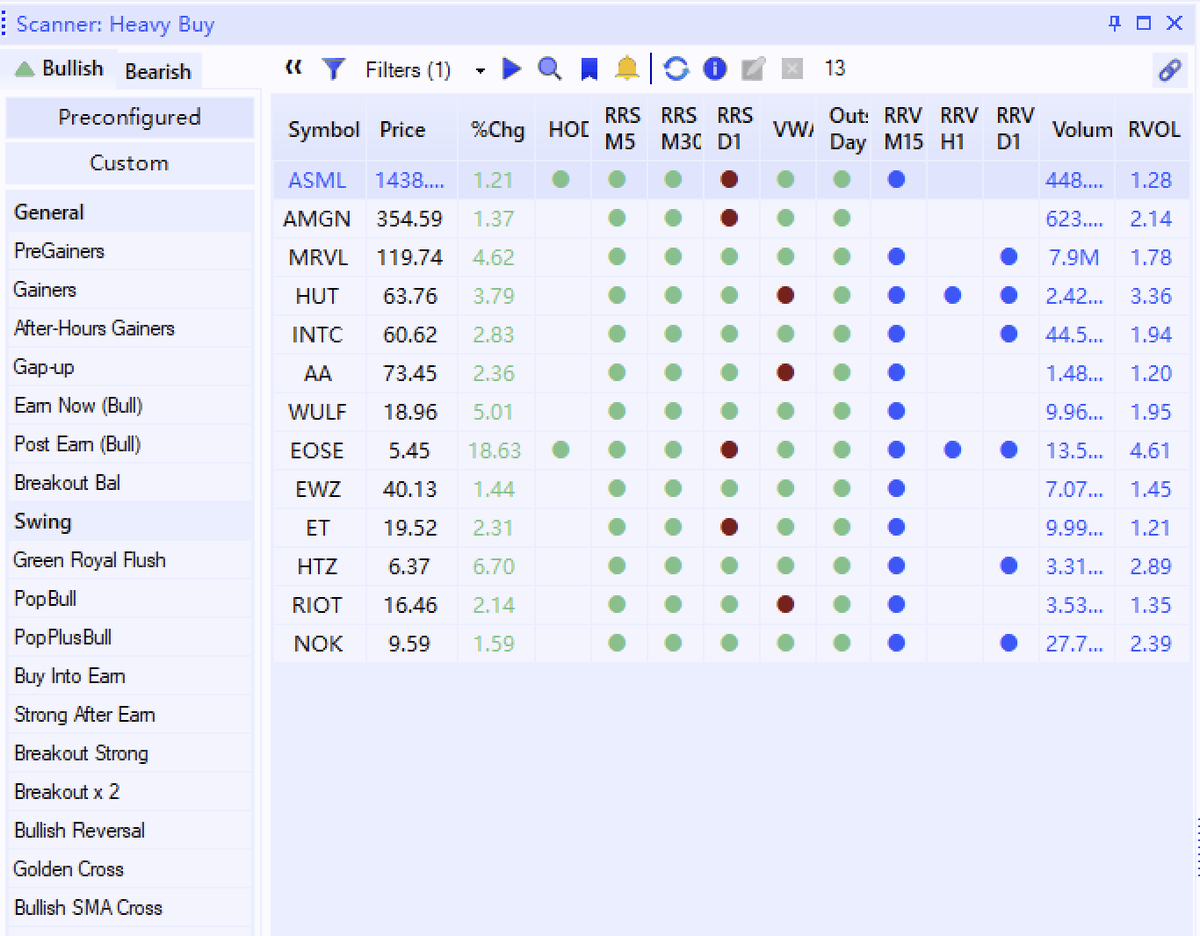Sort by the RVOL column header
Image resolution: width=1200 pixels, height=936 pixels.
coord(1154,130)
